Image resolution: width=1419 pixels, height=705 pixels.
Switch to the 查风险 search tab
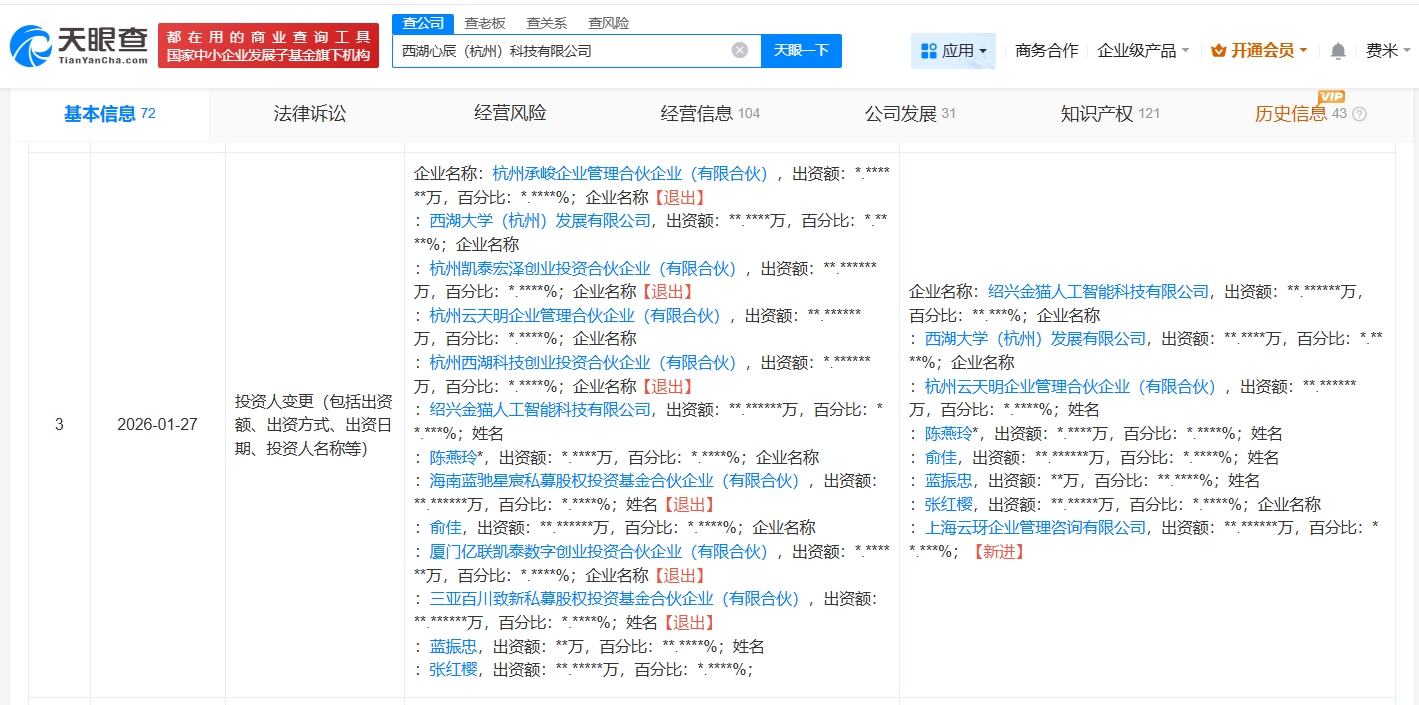pyautogui.click(x=608, y=23)
